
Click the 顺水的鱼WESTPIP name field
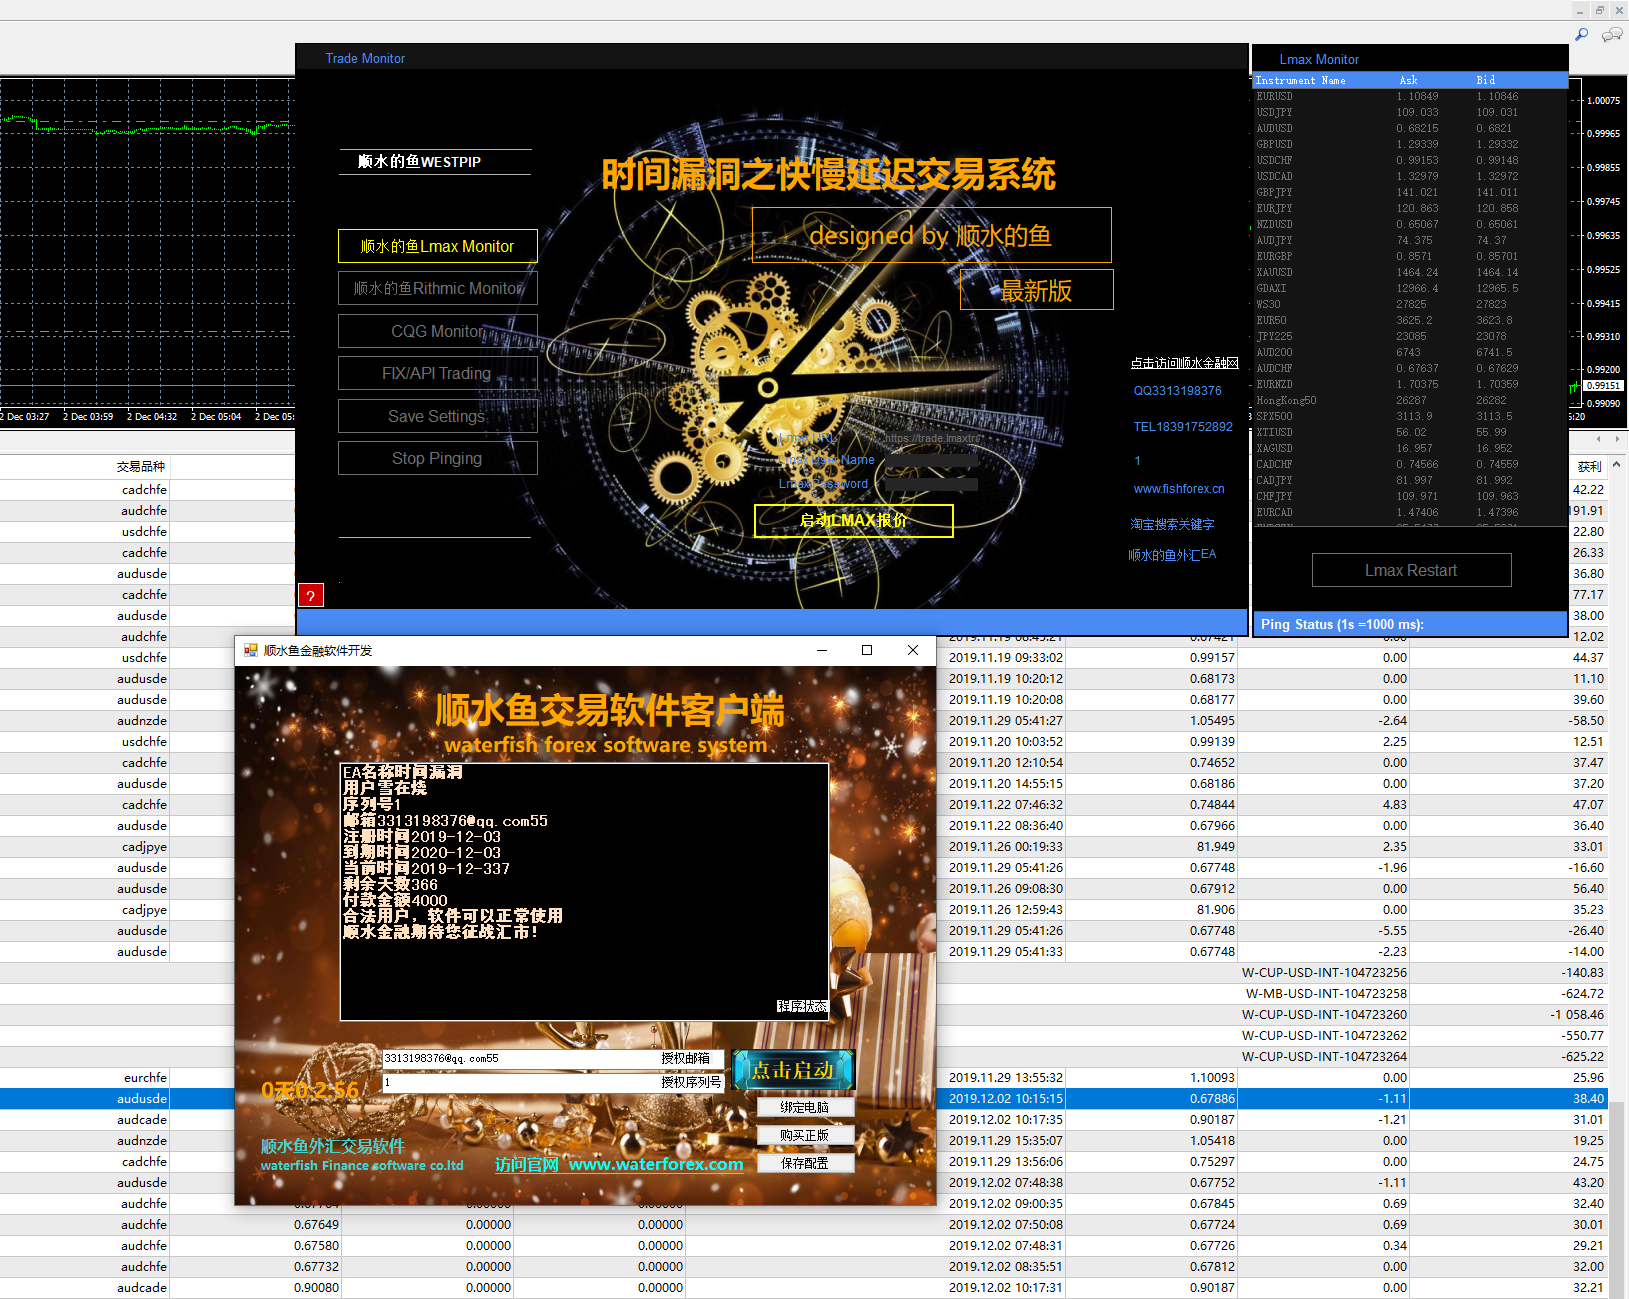coord(435,162)
